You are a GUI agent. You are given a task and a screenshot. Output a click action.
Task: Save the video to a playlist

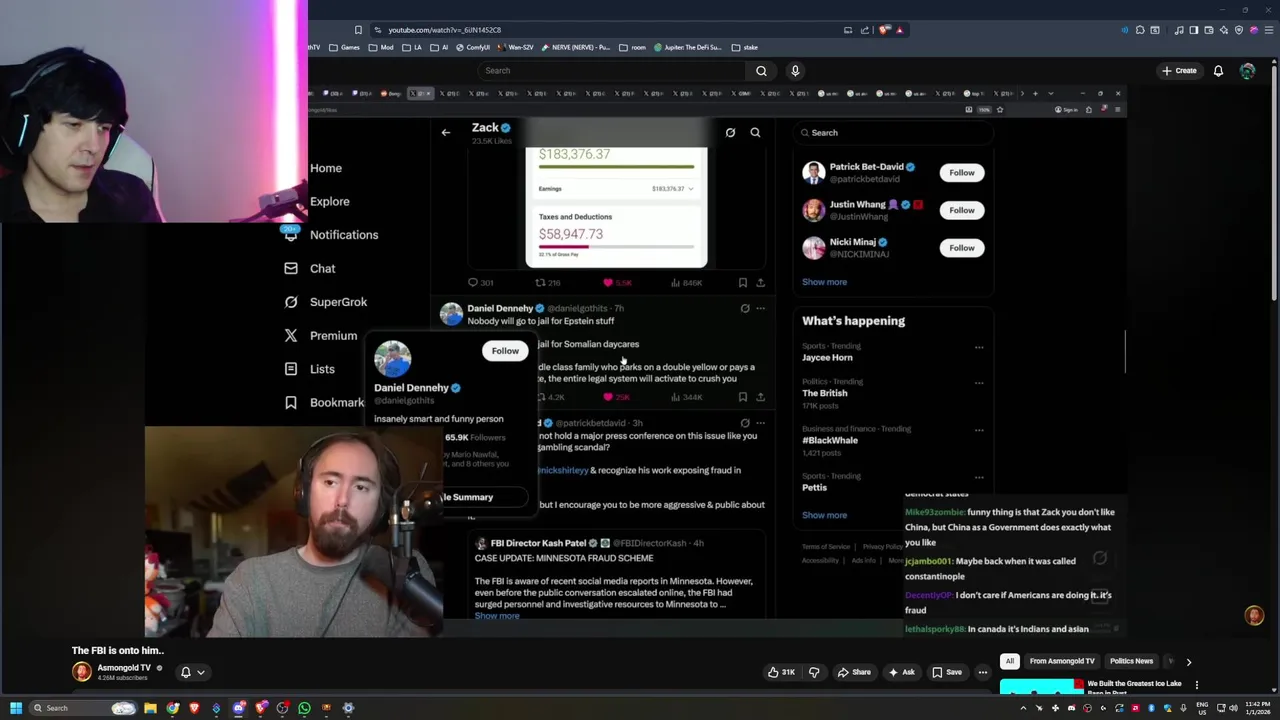[946, 672]
